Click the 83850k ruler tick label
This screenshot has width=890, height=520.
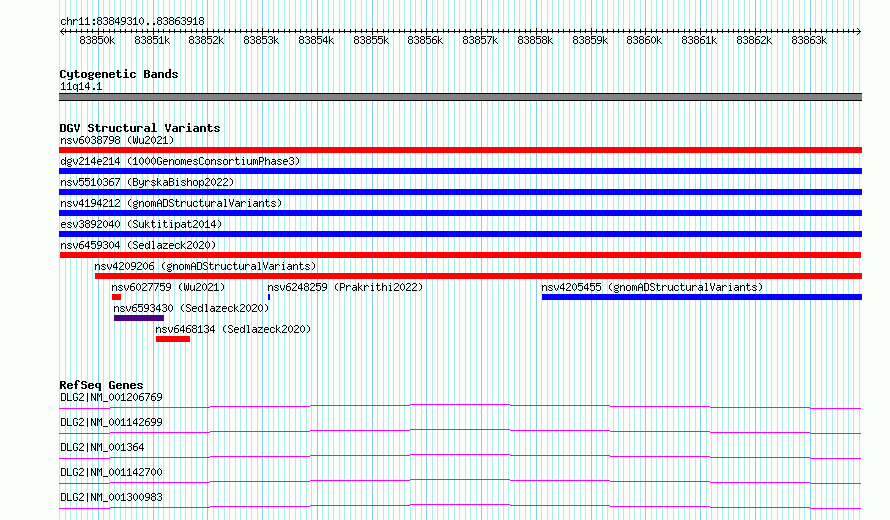(x=97, y=41)
